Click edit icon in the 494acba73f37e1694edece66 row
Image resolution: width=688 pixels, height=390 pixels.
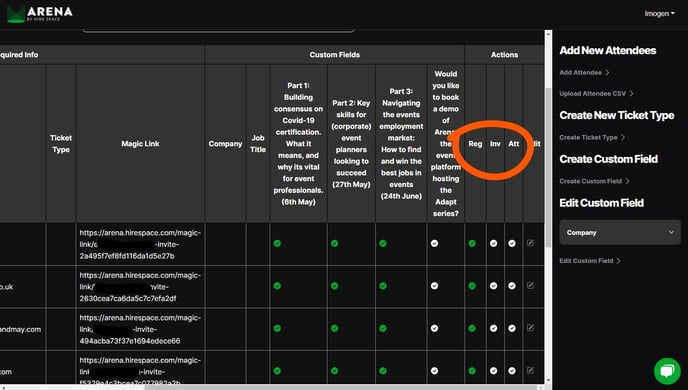530,328
